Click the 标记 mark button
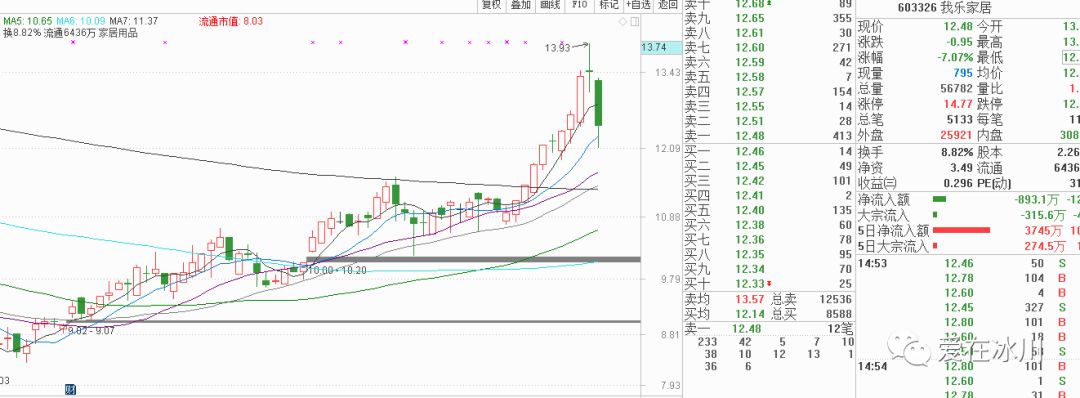This screenshot has width=1080, height=398. coord(609,5)
